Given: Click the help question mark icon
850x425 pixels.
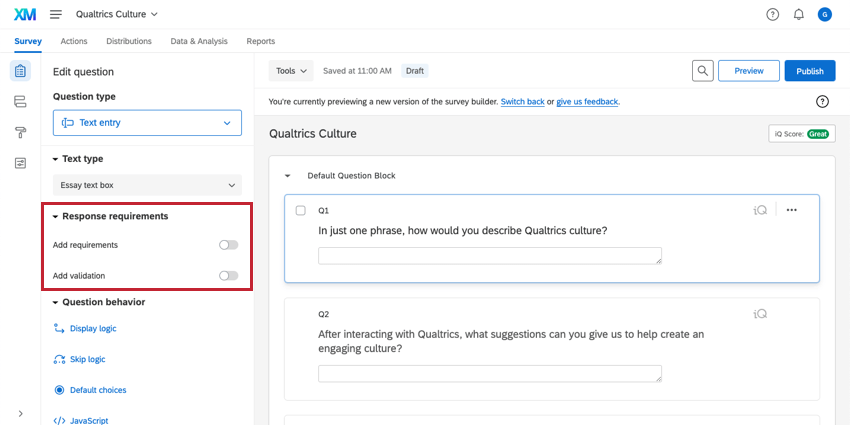Looking at the screenshot, I should pos(772,14).
